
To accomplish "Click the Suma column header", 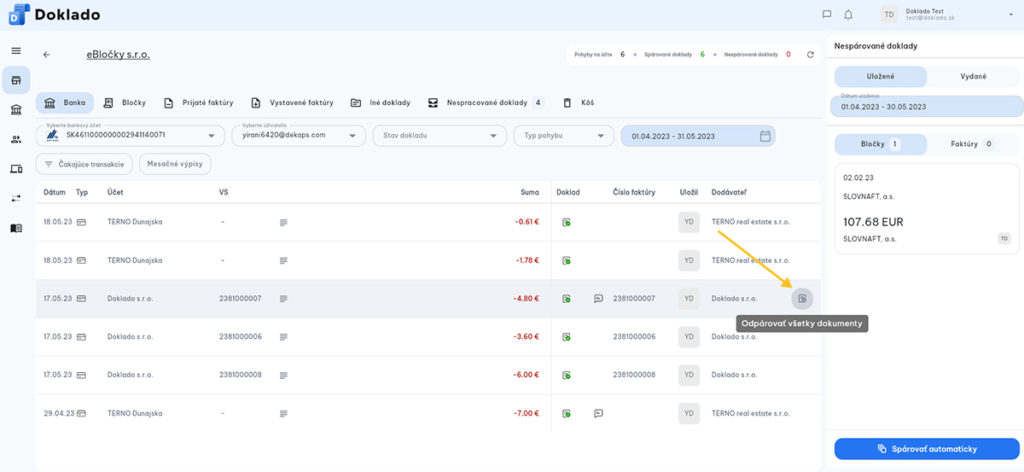I will [x=530, y=193].
